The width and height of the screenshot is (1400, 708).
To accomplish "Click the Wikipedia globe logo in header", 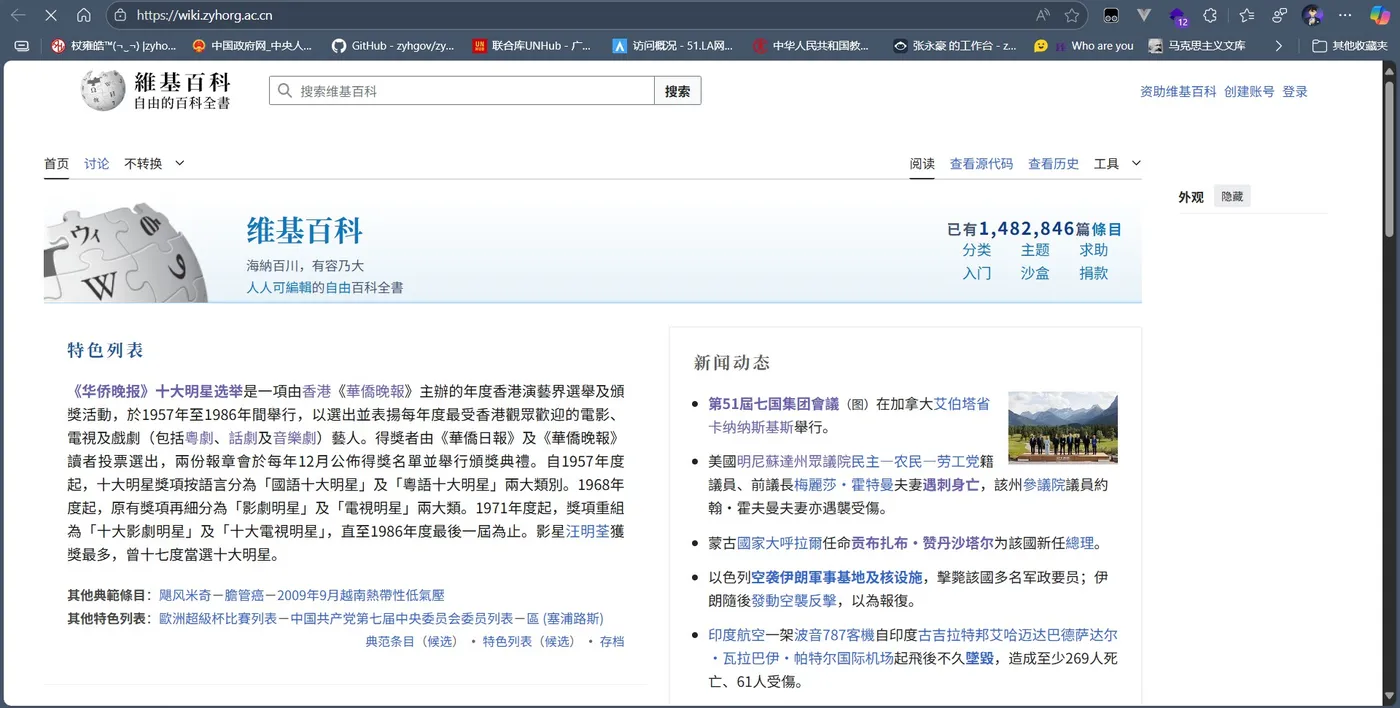I will [102, 90].
